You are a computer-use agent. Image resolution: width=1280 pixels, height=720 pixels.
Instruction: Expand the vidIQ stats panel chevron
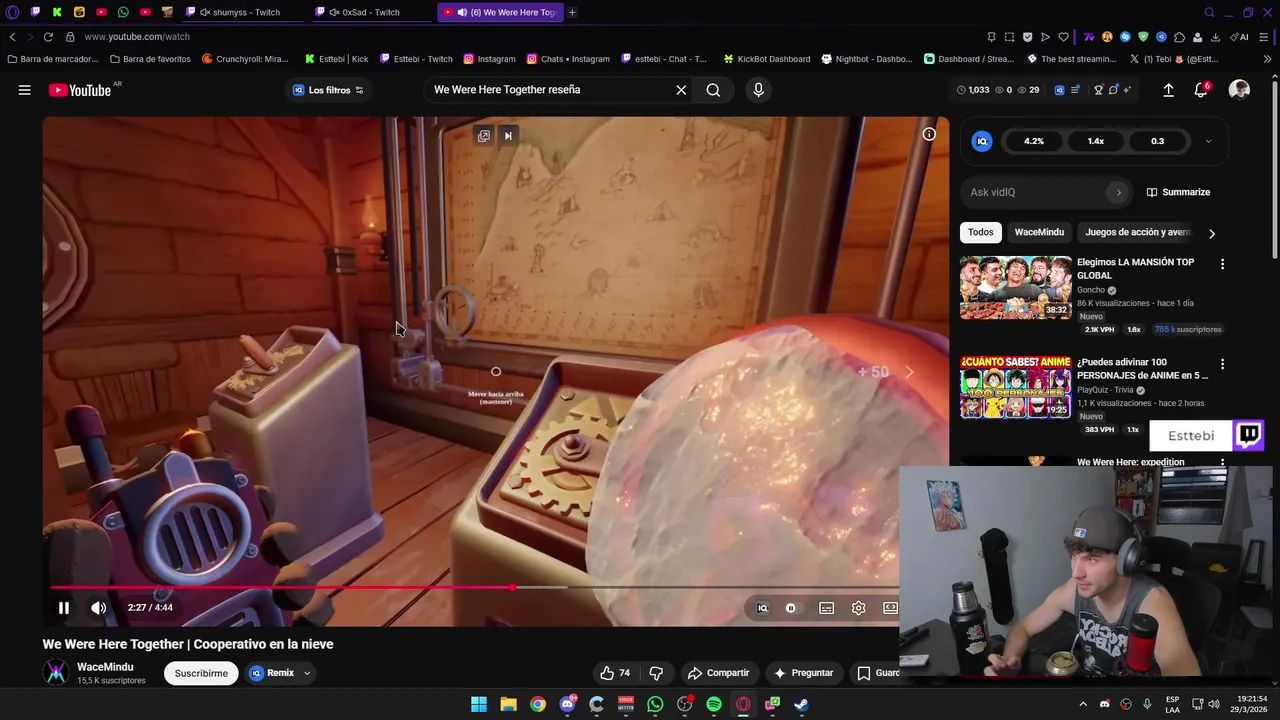[1208, 141]
